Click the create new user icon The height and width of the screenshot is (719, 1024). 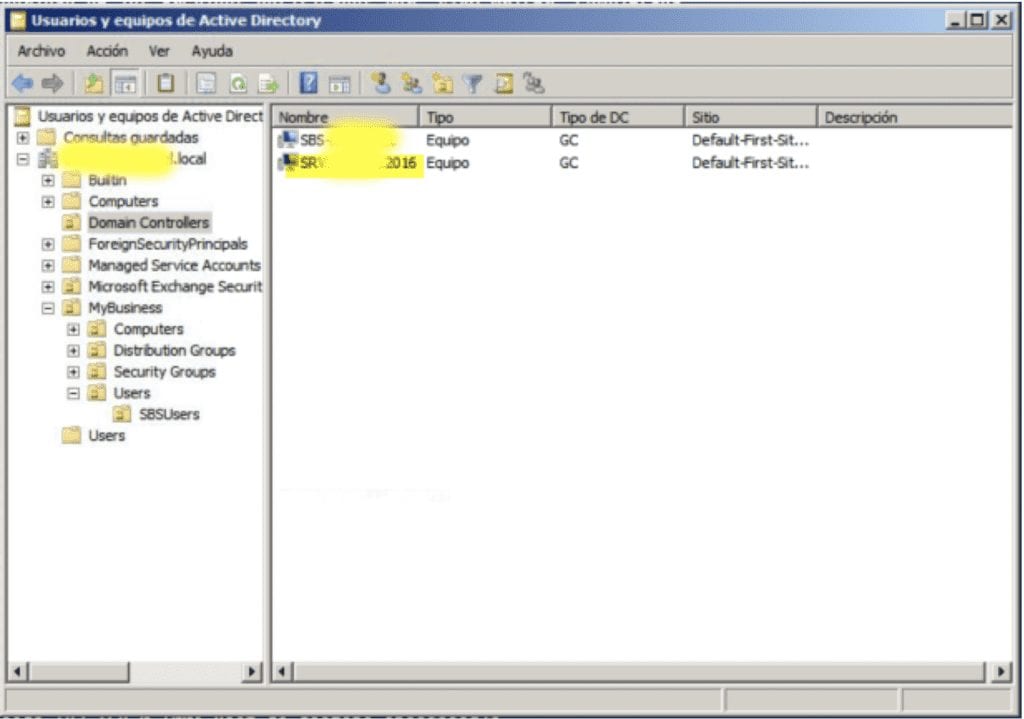point(379,84)
